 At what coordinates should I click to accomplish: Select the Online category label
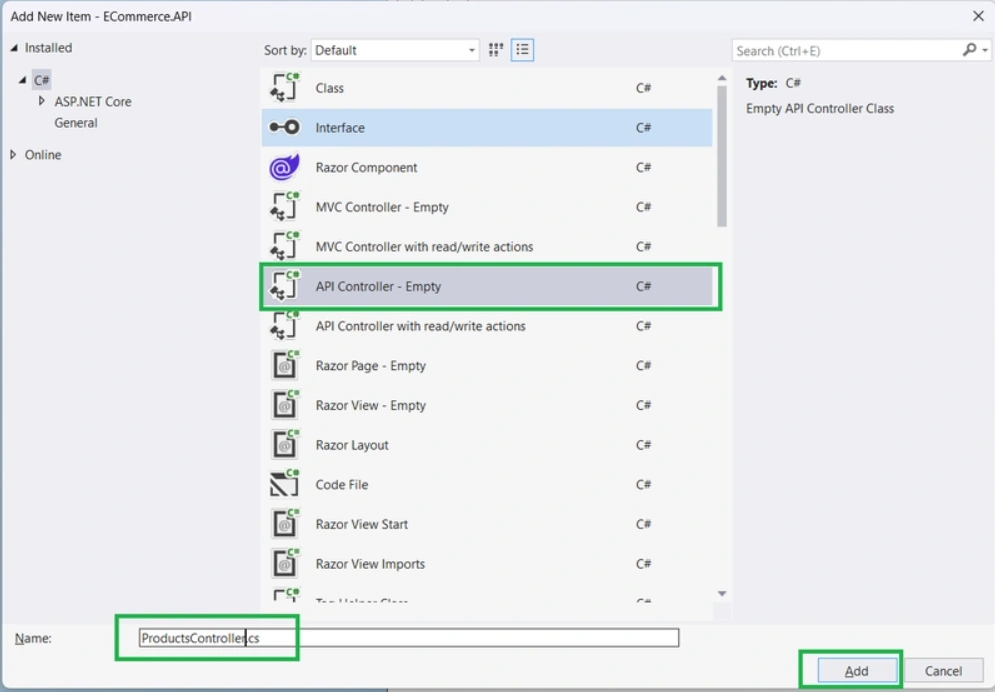click(x=43, y=155)
